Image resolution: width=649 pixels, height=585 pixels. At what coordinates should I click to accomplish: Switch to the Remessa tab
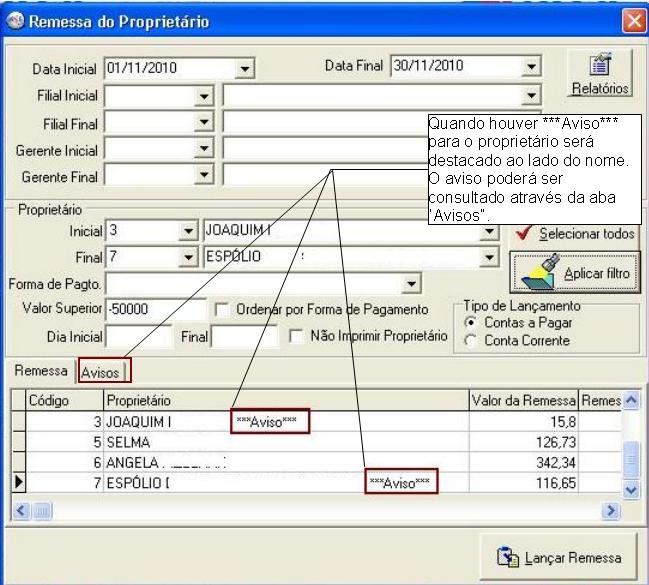[40, 371]
